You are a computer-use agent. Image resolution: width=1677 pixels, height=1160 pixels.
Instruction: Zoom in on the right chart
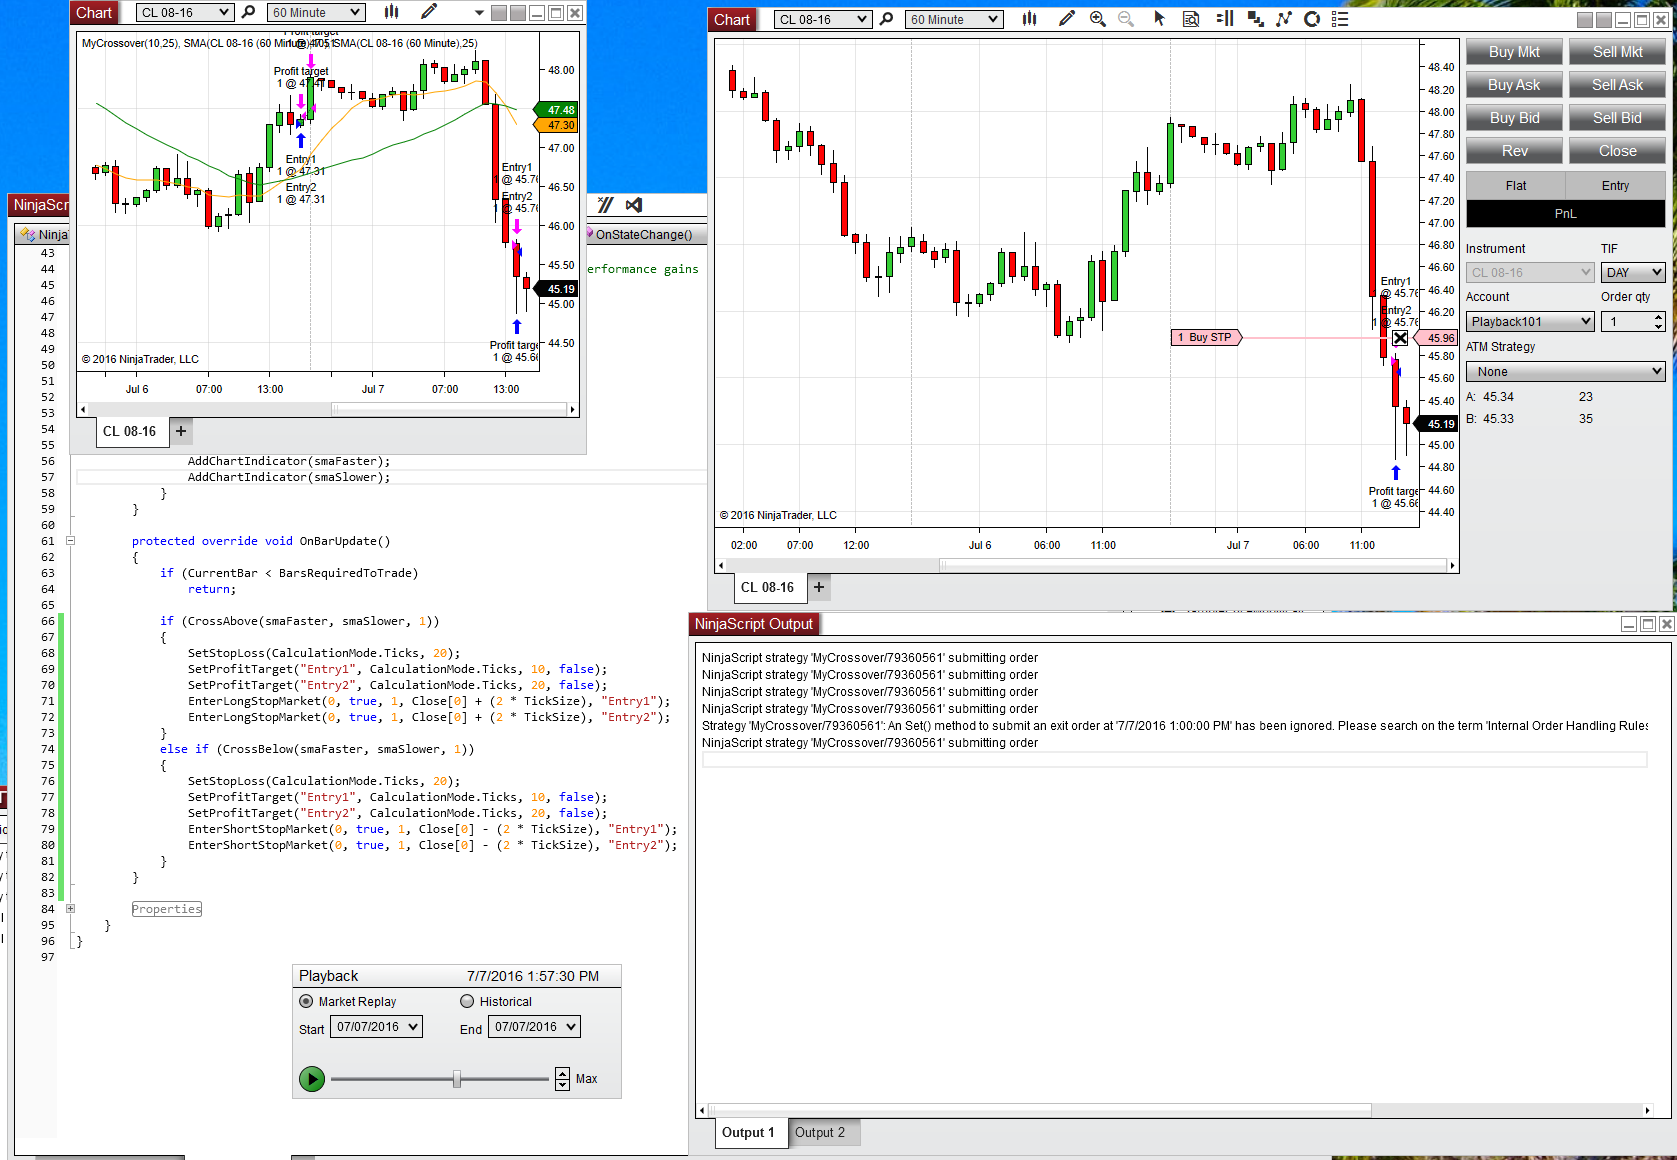coord(1098,19)
